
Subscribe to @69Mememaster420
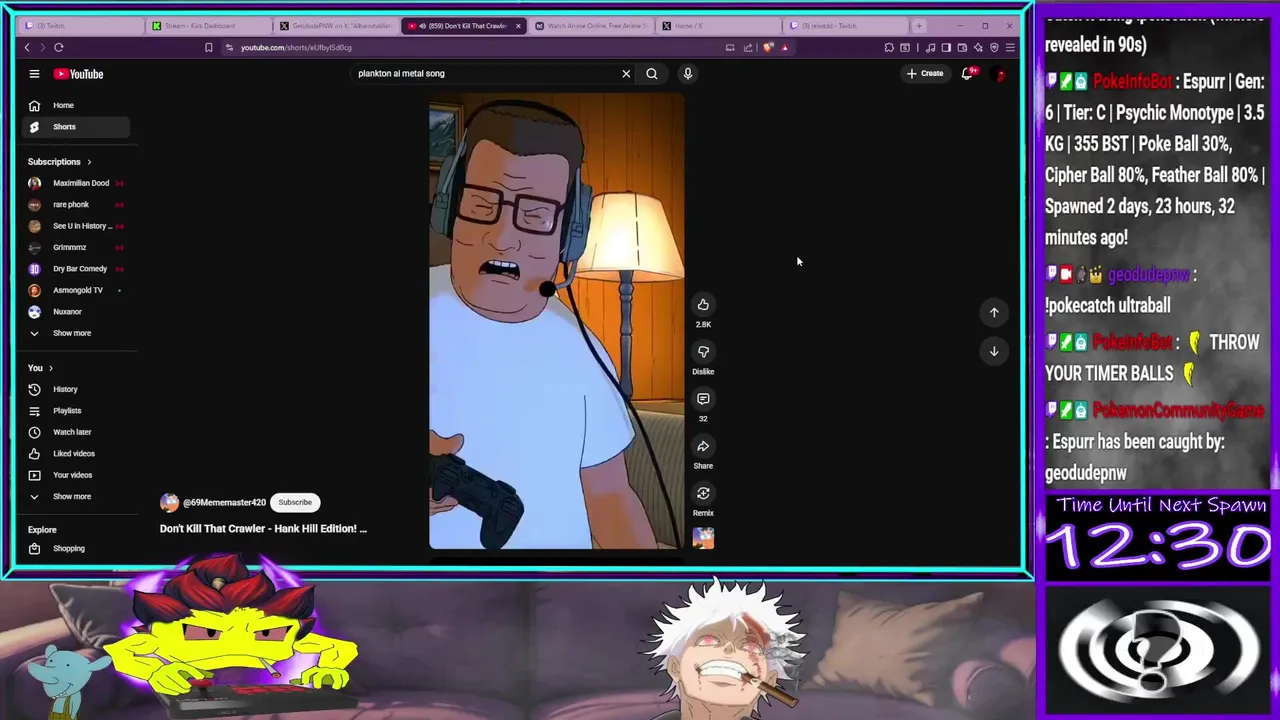pyautogui.click(x=295, y=503)
